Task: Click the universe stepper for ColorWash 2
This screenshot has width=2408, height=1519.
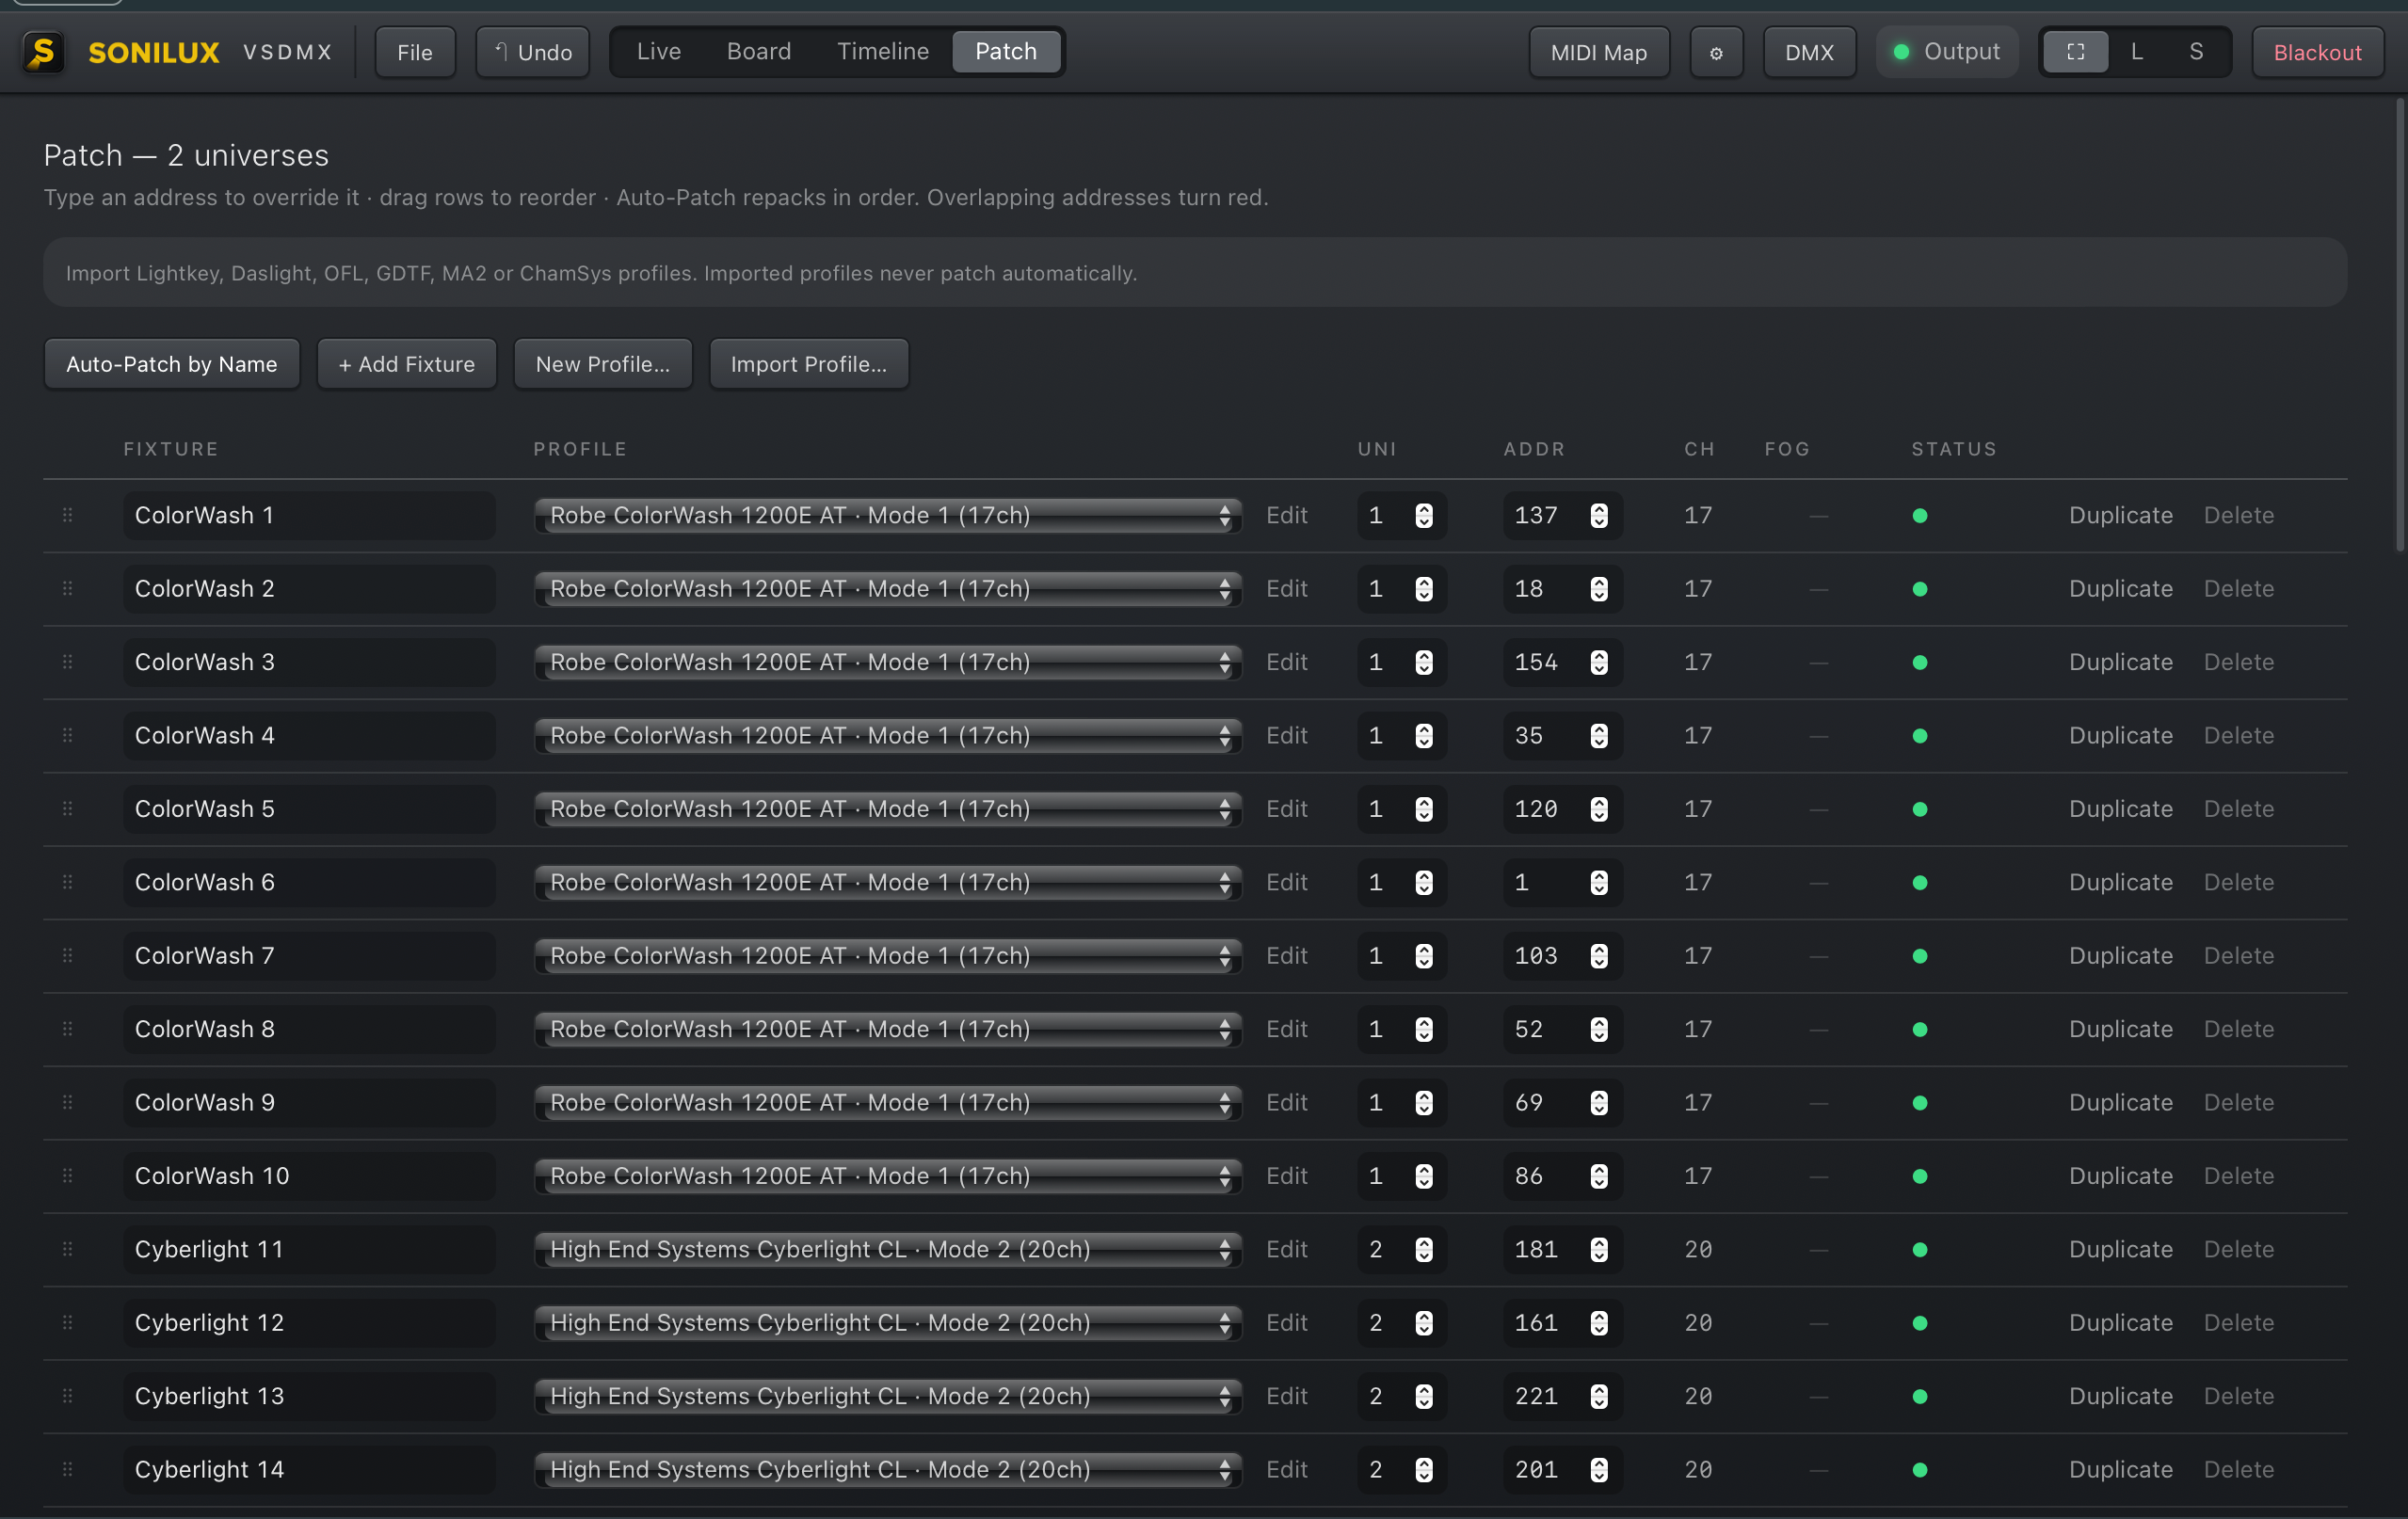Action: point(1424,589)
